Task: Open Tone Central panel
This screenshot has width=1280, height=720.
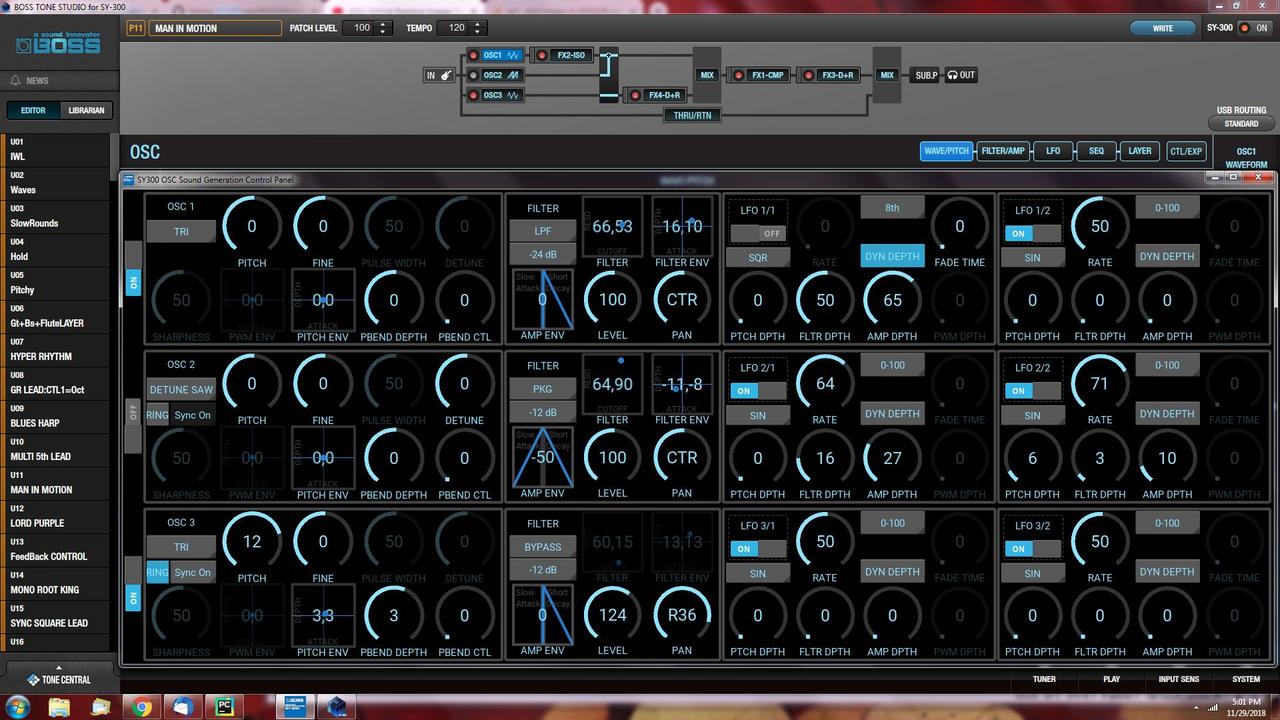Action: [x=59, y=679]
